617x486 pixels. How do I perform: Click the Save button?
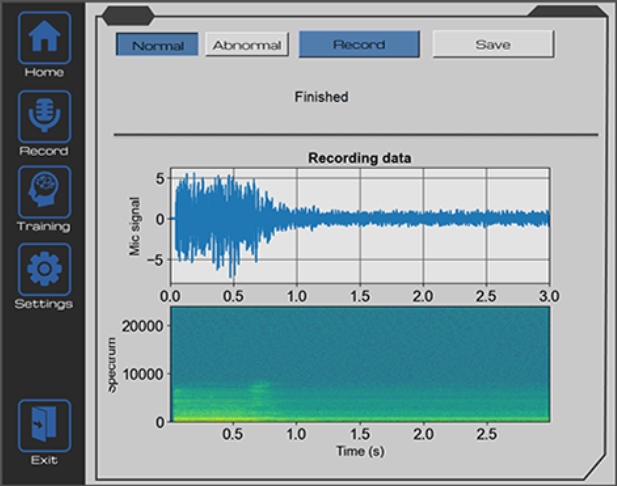tap(492, 44)
